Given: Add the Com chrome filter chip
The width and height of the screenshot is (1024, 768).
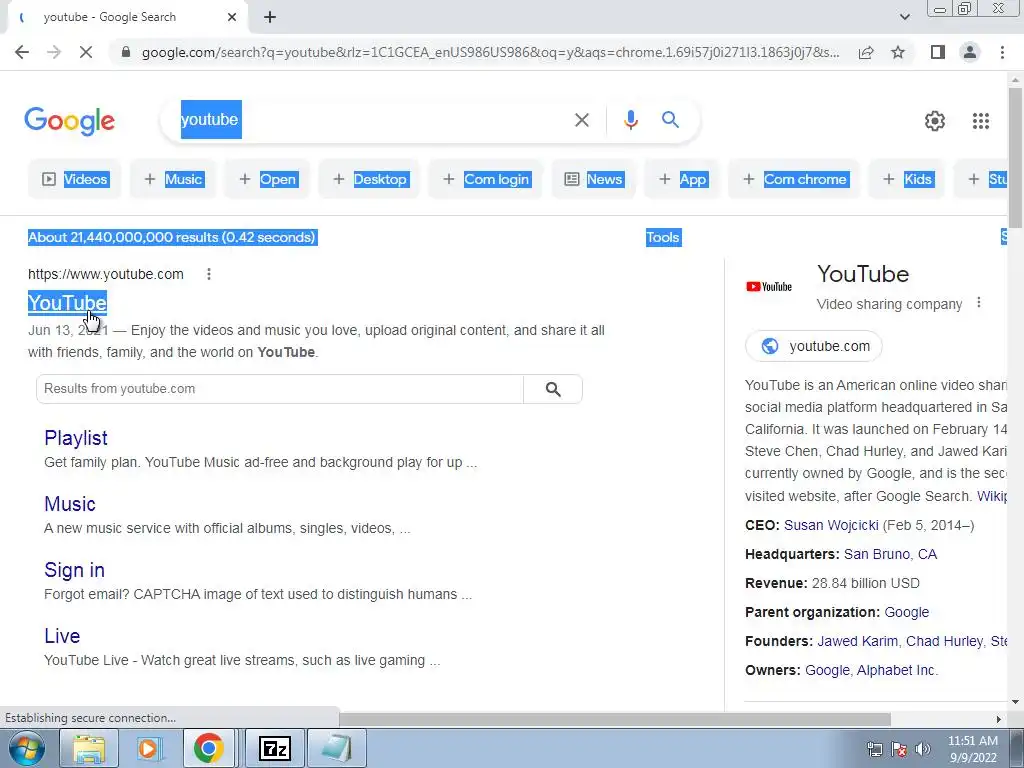Looking at the screenshot, I should (794, 179).
